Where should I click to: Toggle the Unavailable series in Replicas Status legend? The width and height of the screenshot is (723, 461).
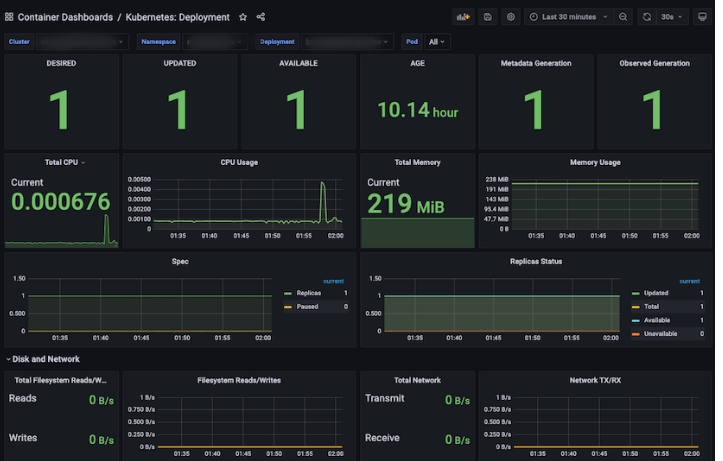660,334
